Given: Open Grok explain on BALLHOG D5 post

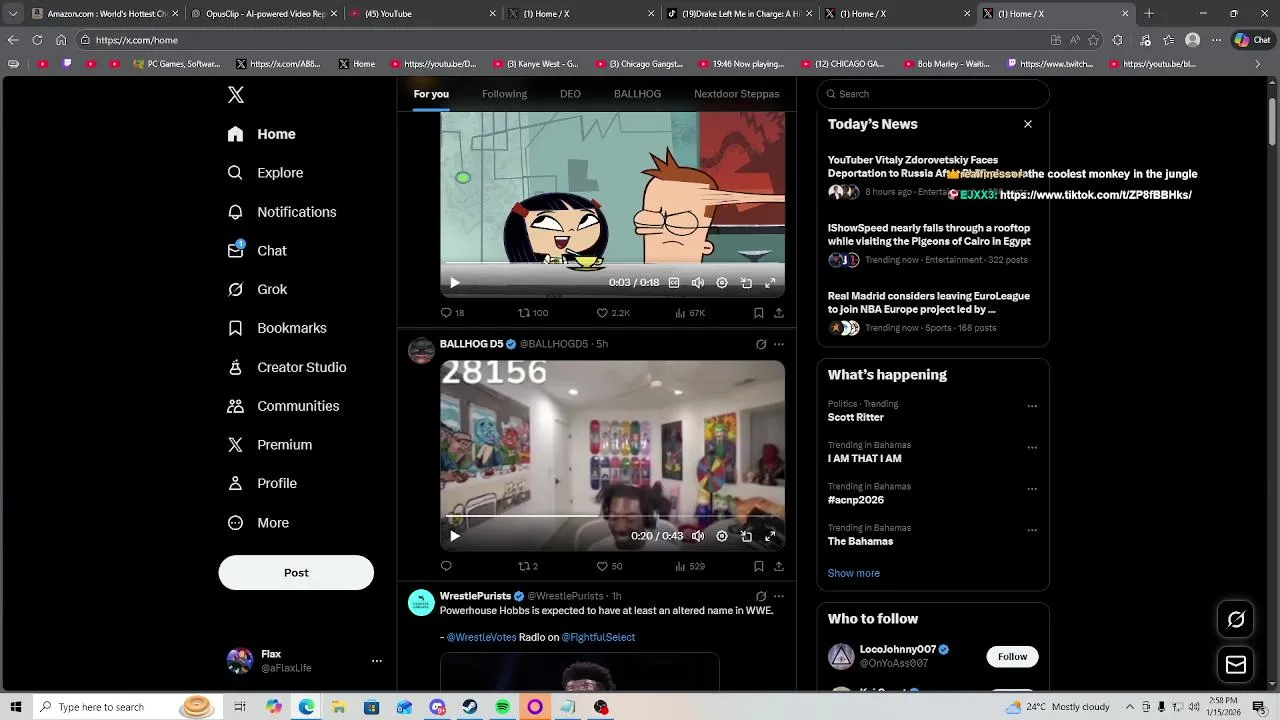Looking at the screenshot, I should (761, 344).
